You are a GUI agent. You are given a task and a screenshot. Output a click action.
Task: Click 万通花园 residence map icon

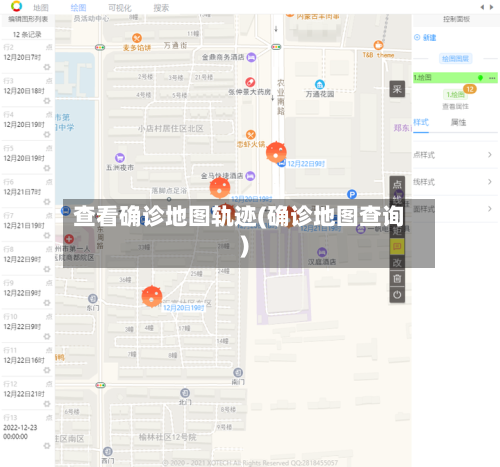(320, 84)
